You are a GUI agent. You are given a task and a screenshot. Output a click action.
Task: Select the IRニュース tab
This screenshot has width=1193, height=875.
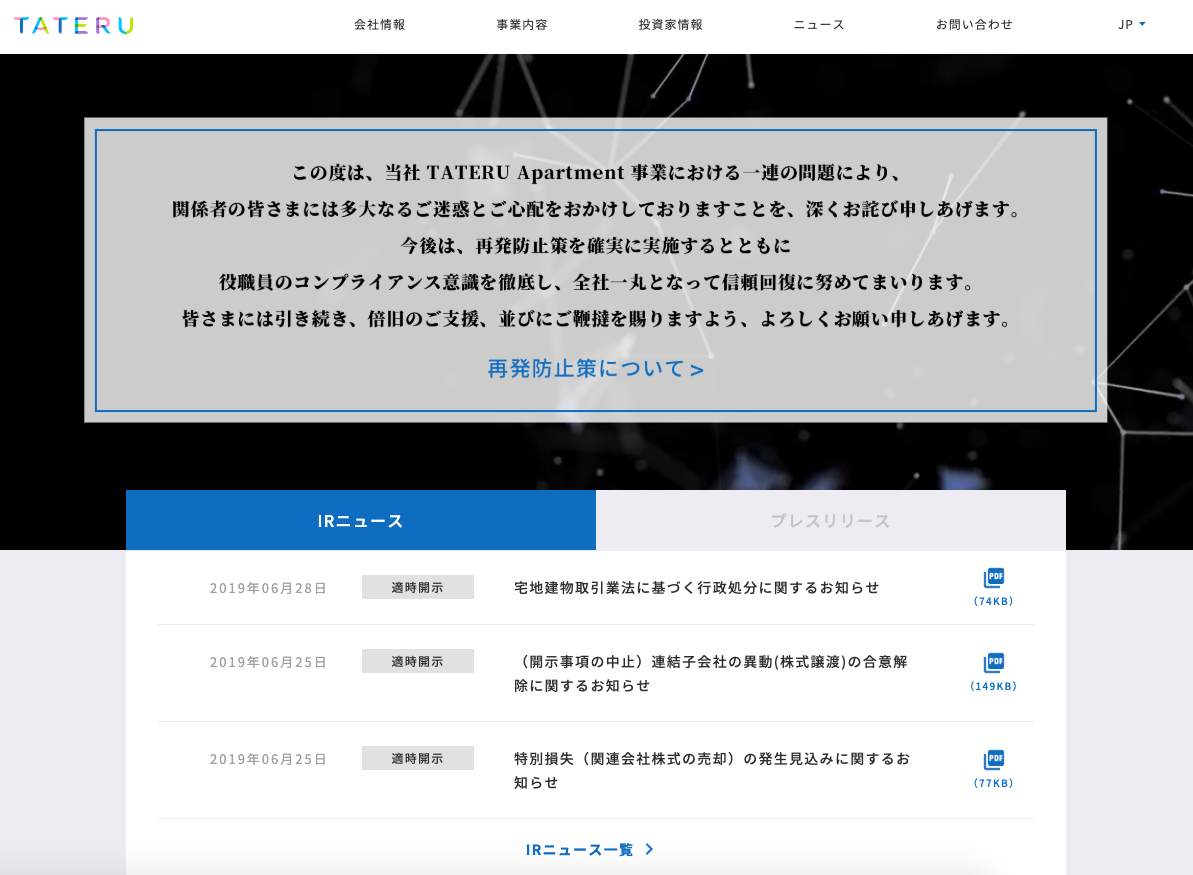click(x=361, y=520)
